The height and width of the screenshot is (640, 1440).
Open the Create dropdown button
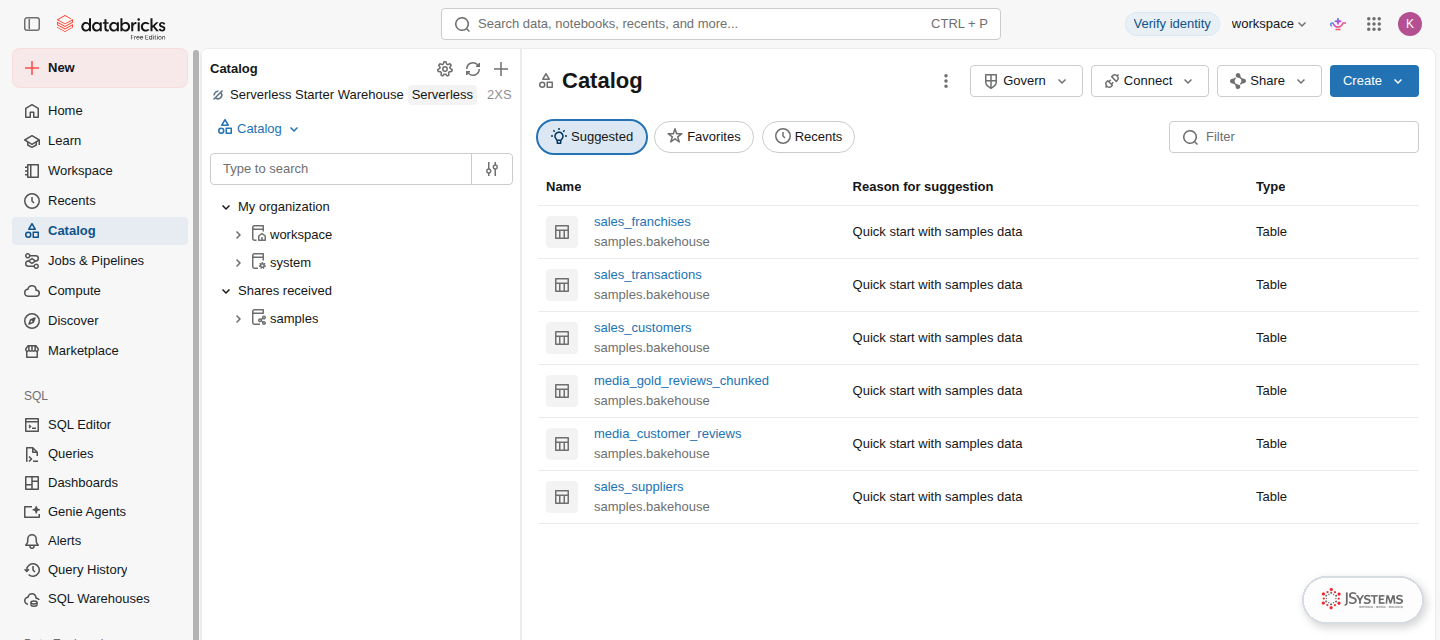1374,81
